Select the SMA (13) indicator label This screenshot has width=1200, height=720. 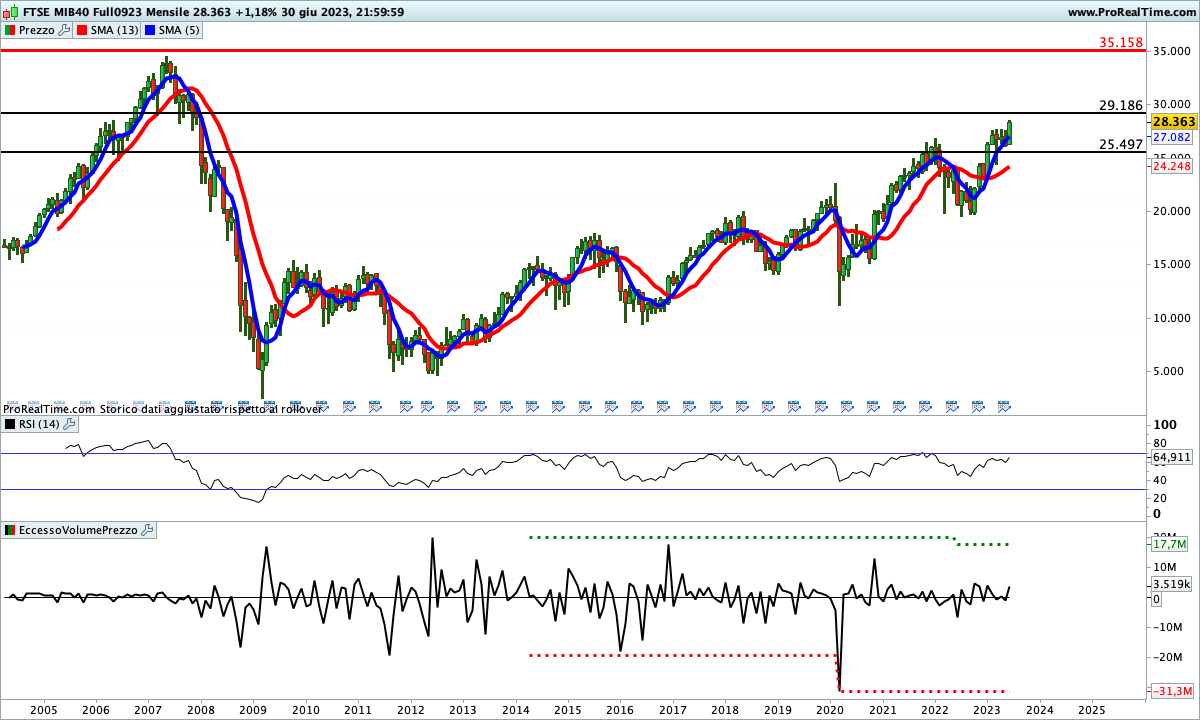(x=114, y=30)
